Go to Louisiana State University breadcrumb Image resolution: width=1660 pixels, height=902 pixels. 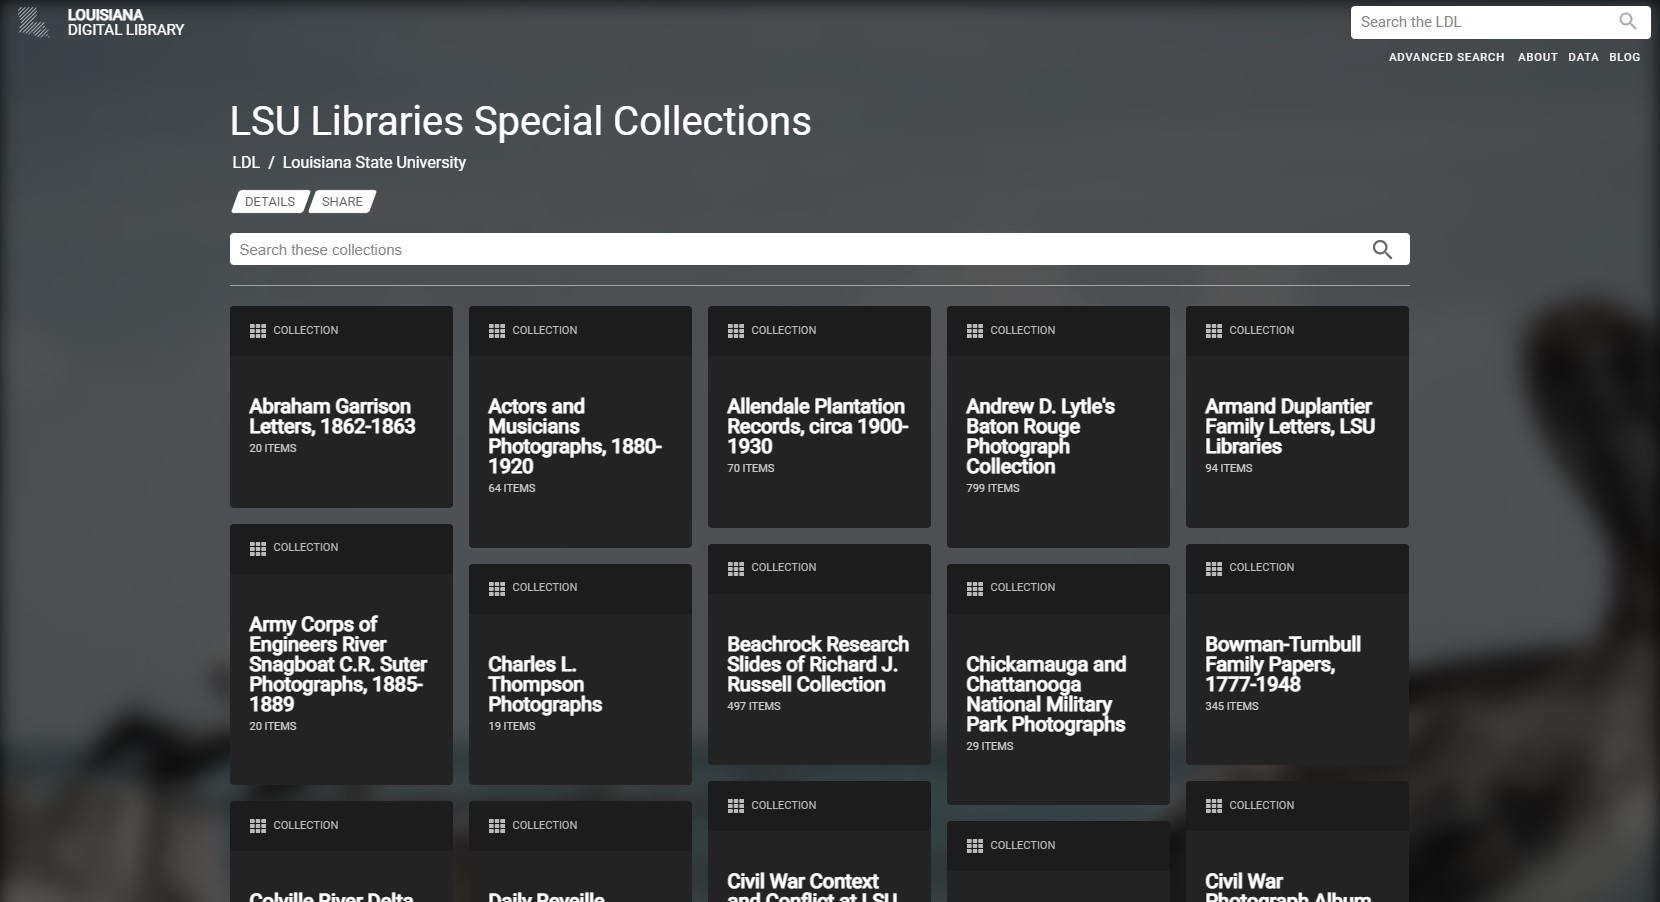tap(374, 162)
